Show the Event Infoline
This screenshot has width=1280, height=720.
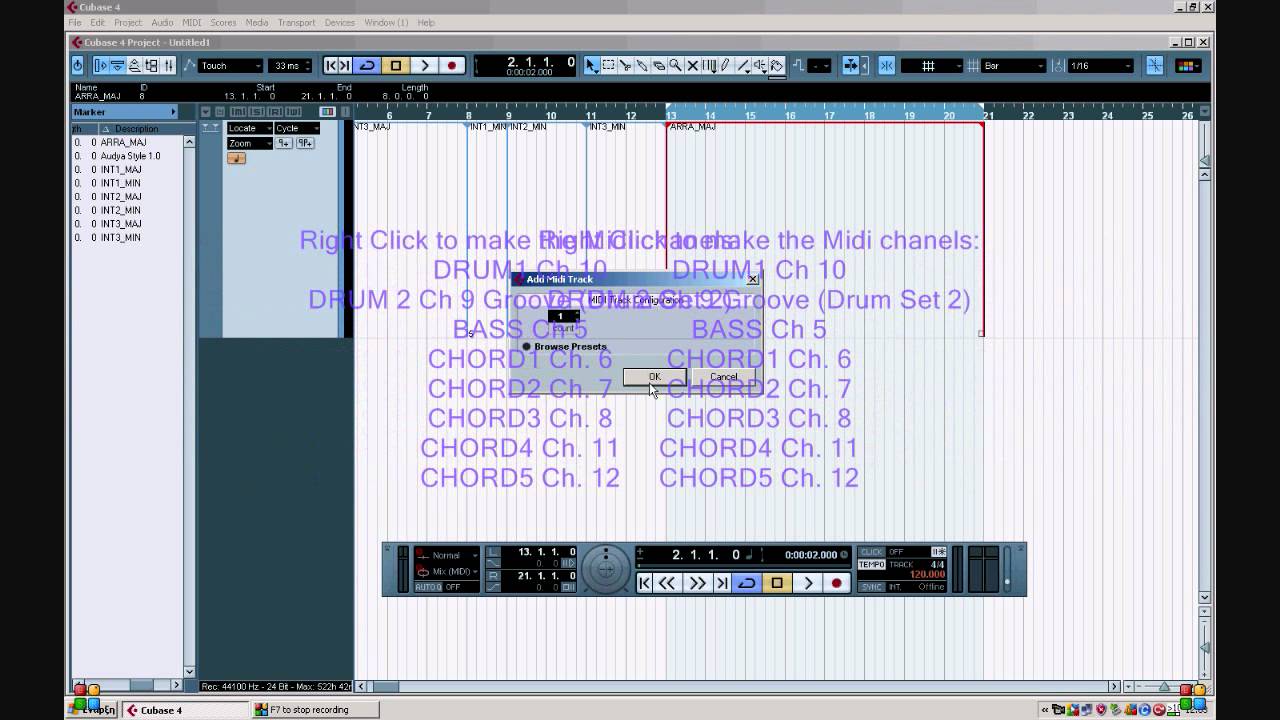pos(117,66)
